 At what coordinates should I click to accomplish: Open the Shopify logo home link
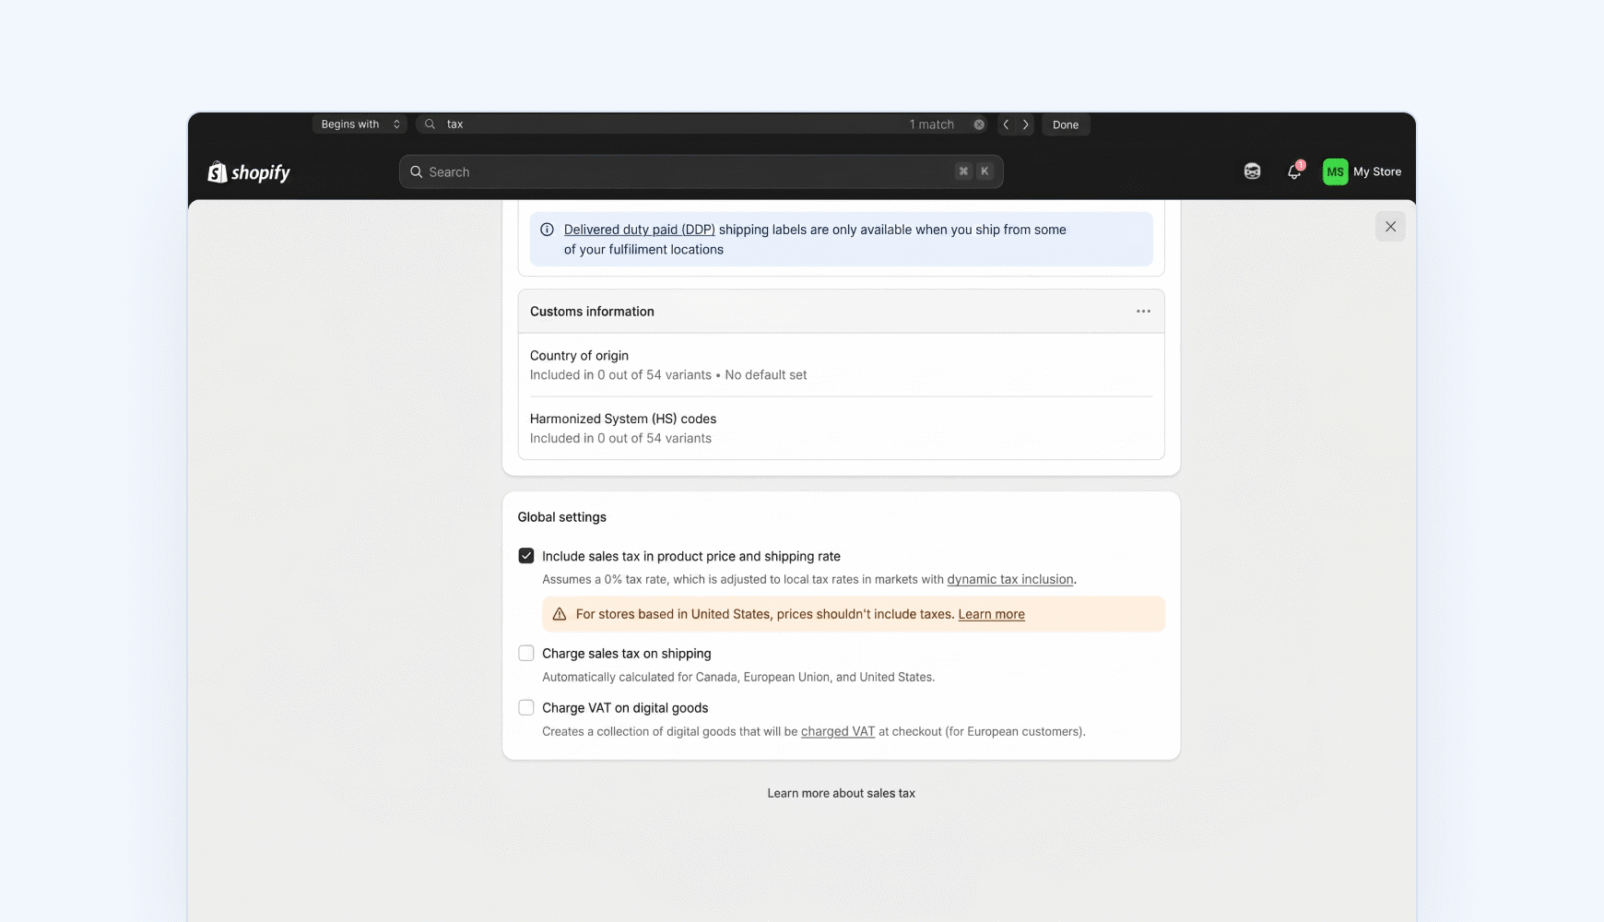tap(248, 172)
